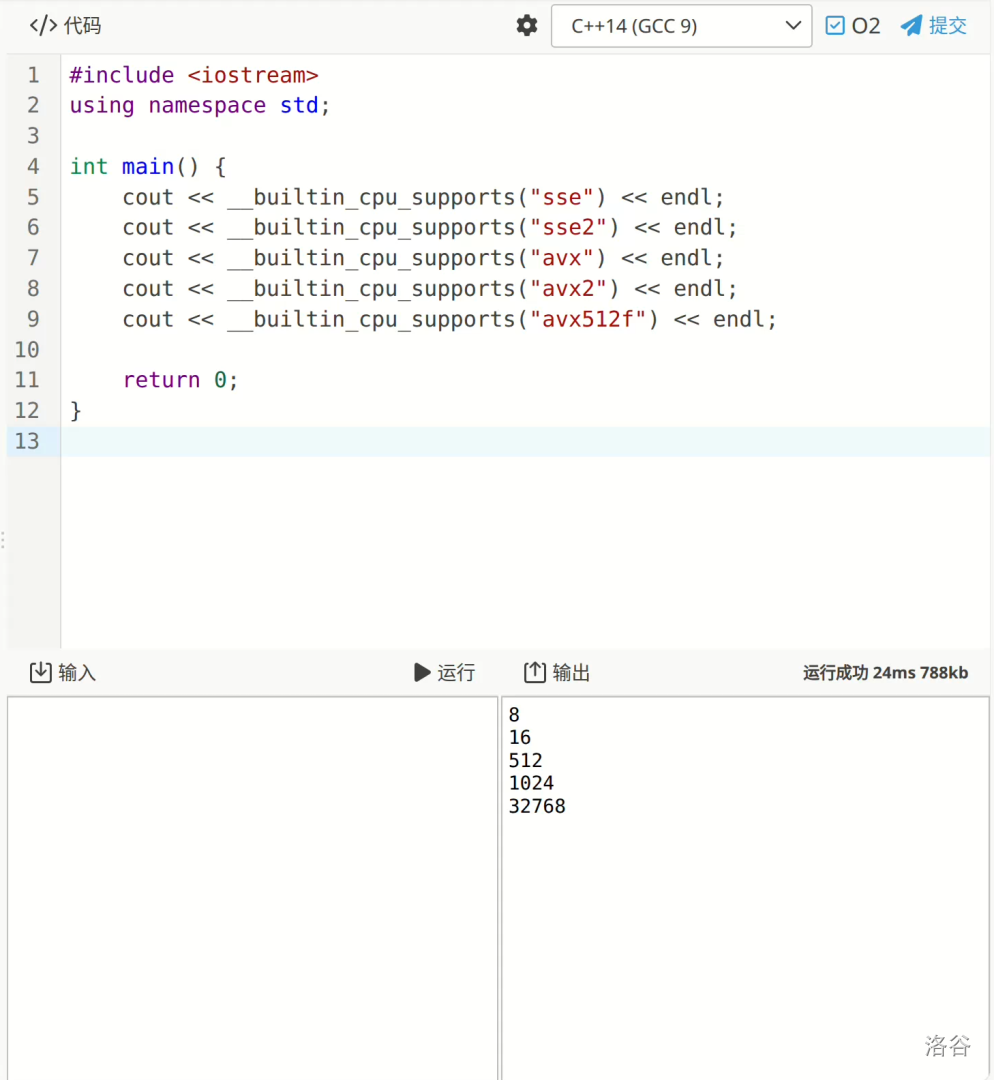Click the 洛谷 watermark logo
994x1080 pixels.
[x=947, y=1046]
